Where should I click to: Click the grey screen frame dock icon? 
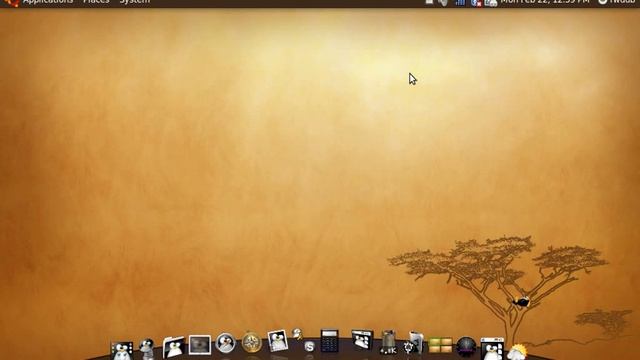200,345
